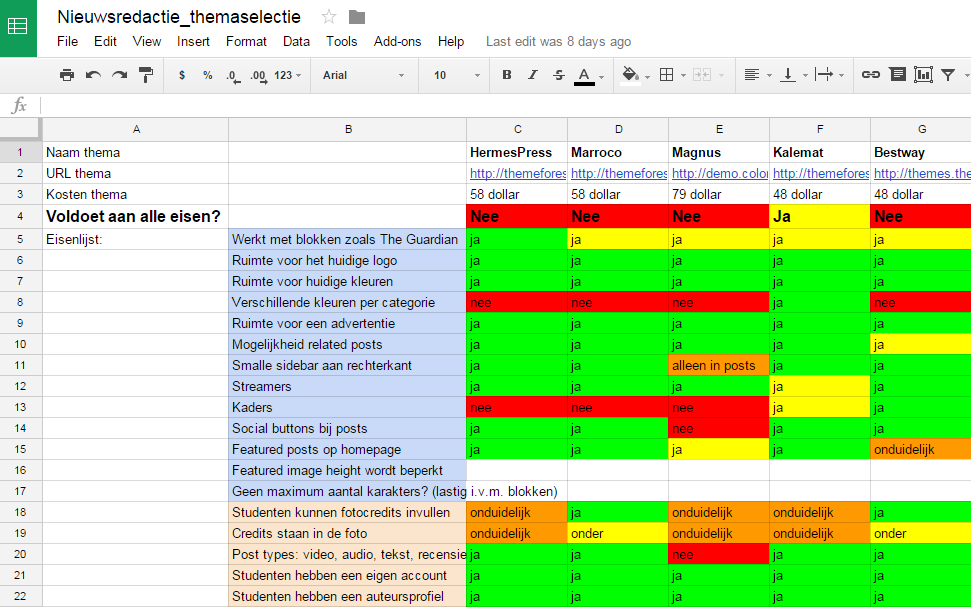Click the merge cells icon
Image resolution: width=971 pixels, height=607 pixels.
click(x=702, y=75)
